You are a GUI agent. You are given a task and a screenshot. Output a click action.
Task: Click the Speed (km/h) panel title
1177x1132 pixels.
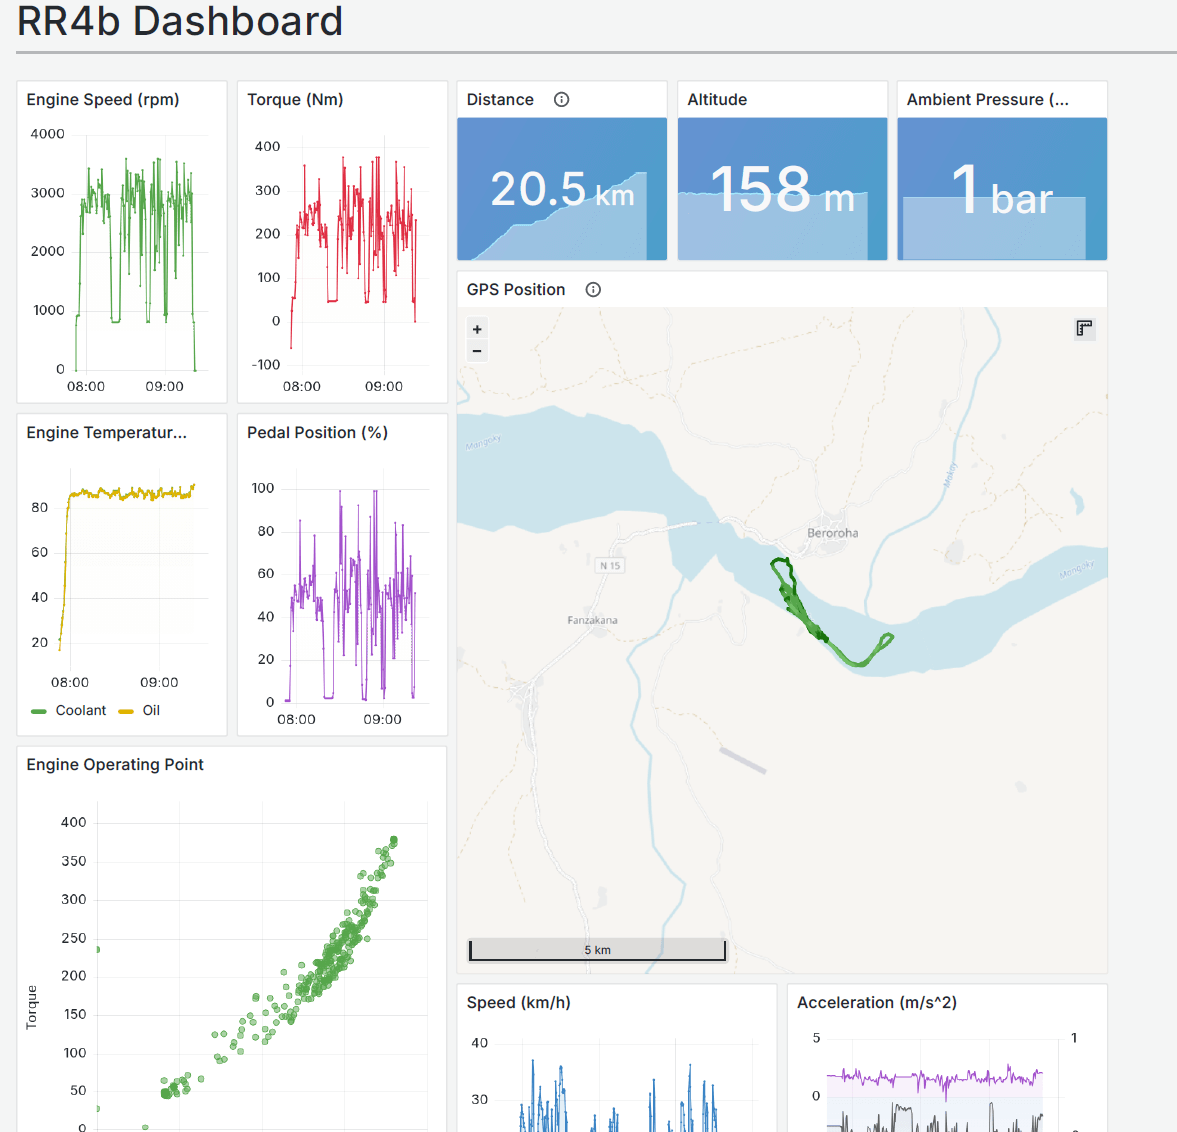click(x=518, y=1002)
